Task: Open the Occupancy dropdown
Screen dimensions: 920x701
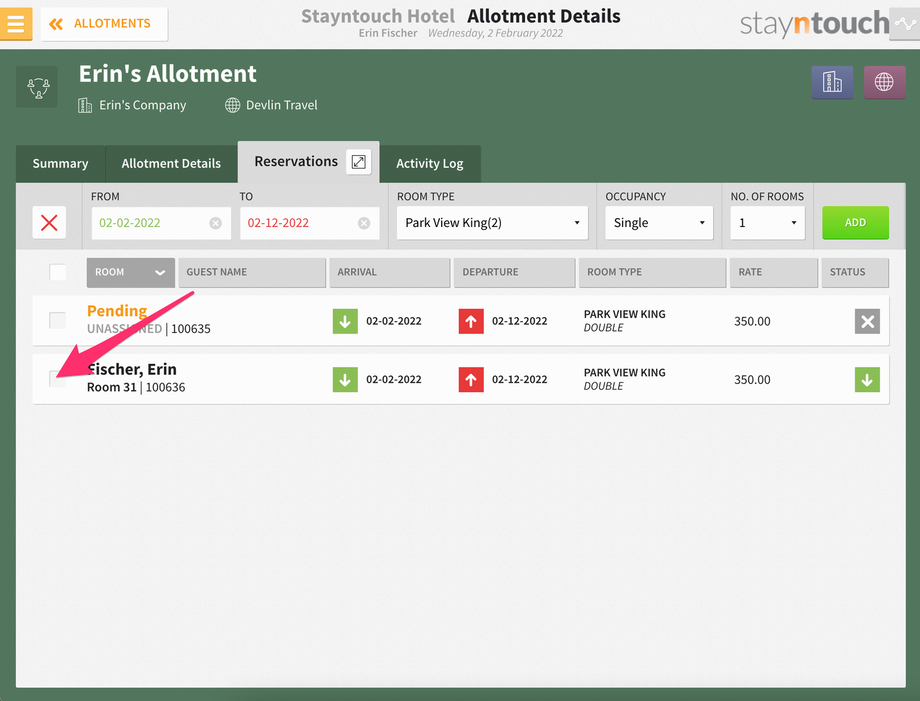Action: pos(659,223)
